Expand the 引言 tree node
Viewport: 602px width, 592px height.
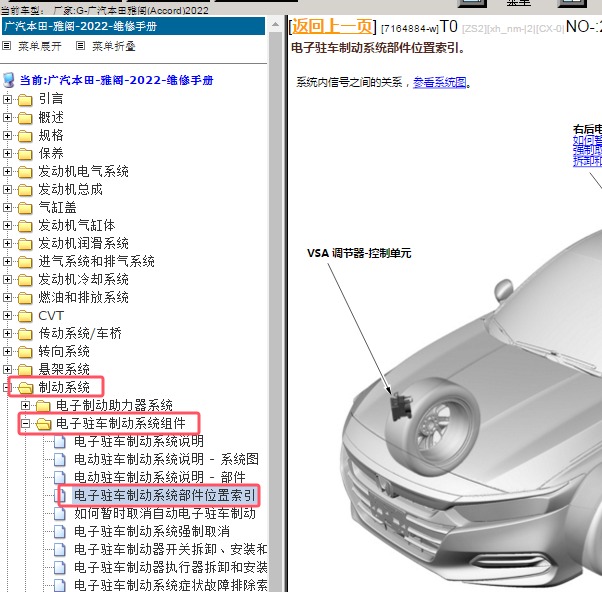[x=7, y=99]
